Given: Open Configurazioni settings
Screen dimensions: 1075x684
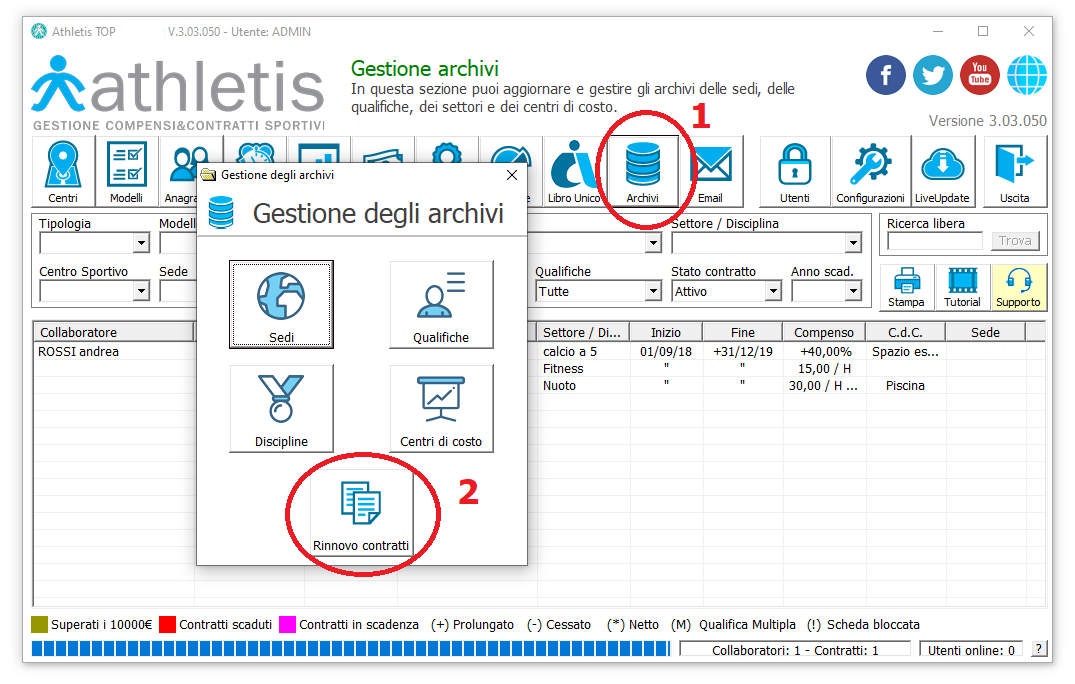Looking at the screenshot, I should [x=871, y=172].
